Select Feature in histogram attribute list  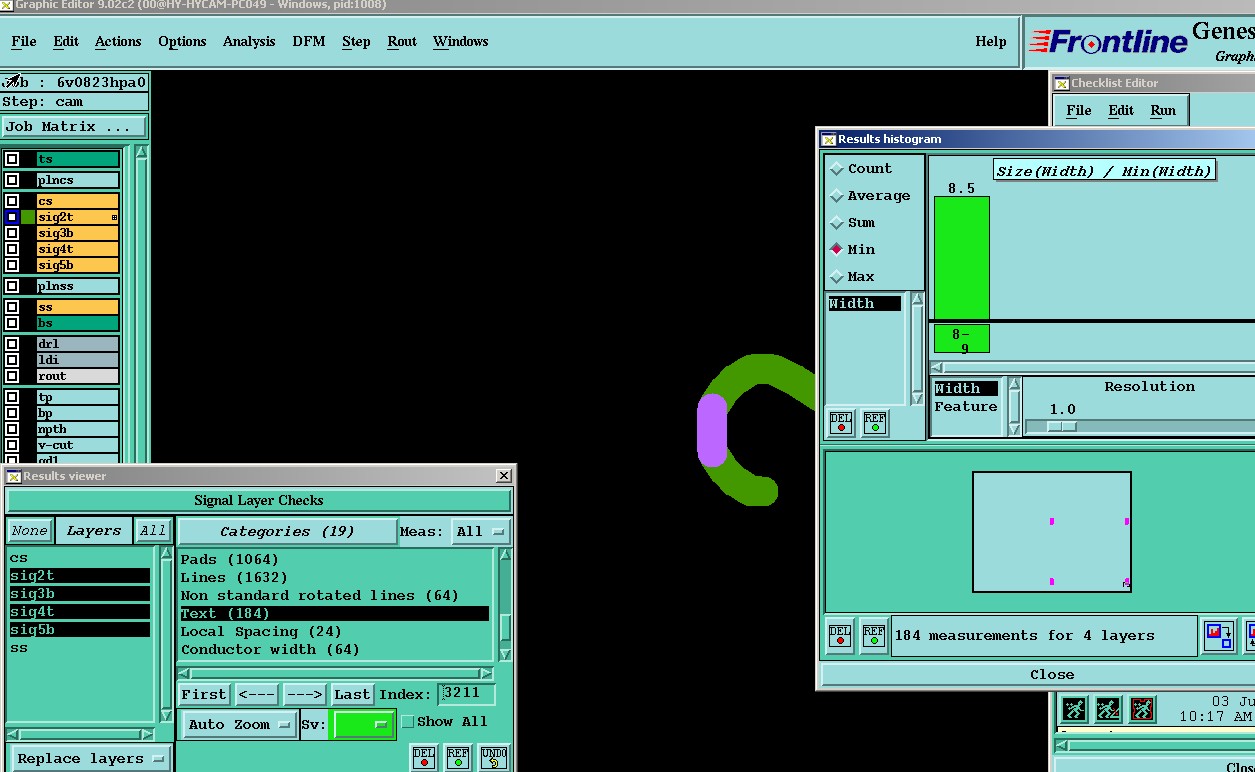click(x=966, y=407)
